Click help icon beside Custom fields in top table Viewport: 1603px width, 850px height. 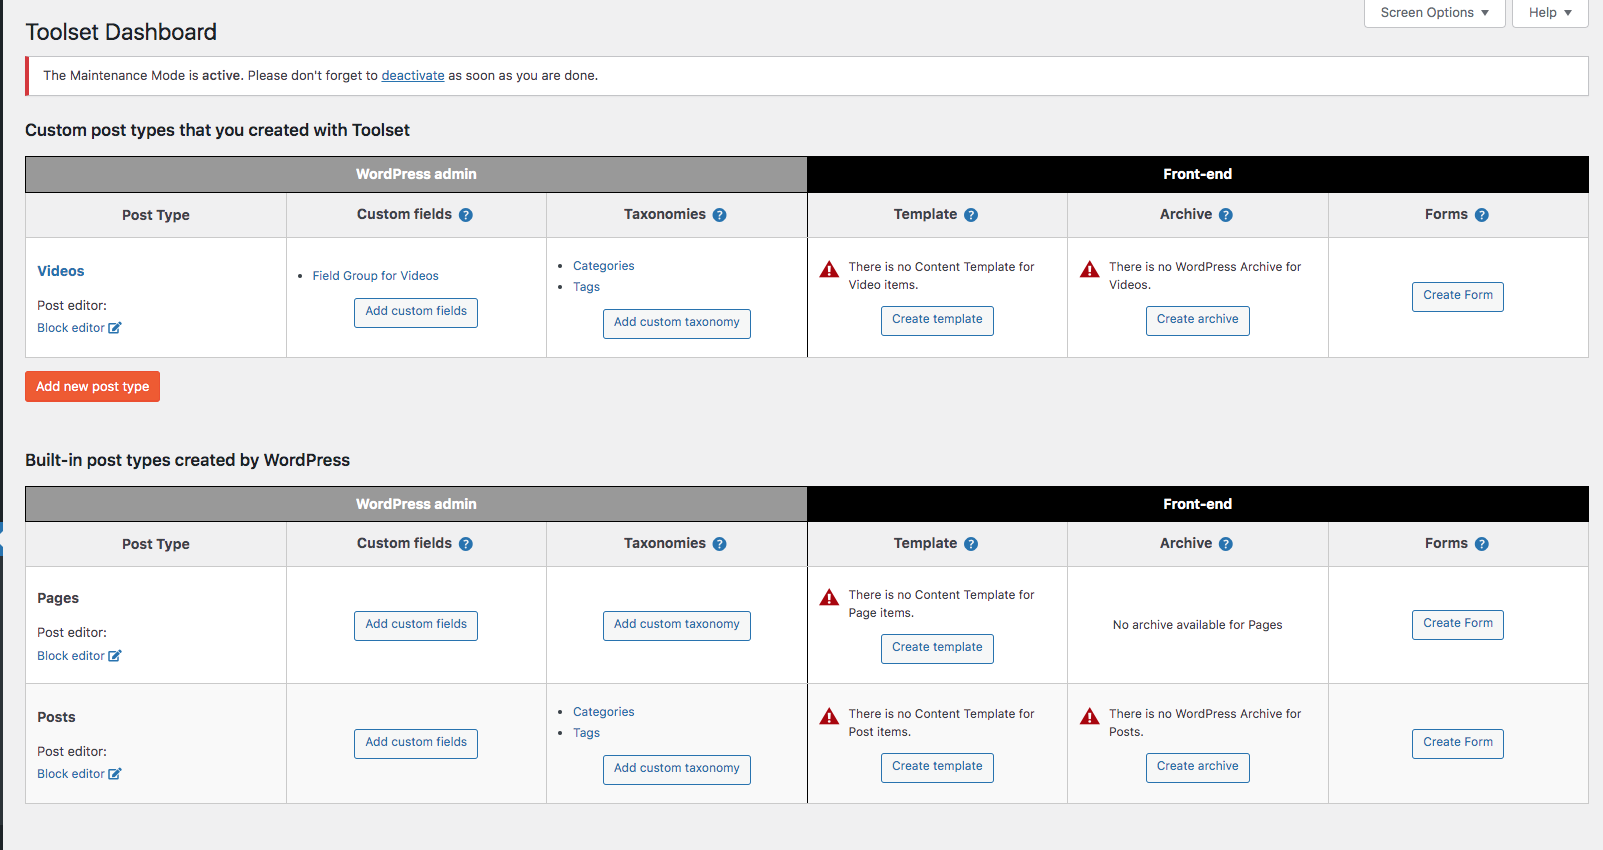[x=466, y=215]
